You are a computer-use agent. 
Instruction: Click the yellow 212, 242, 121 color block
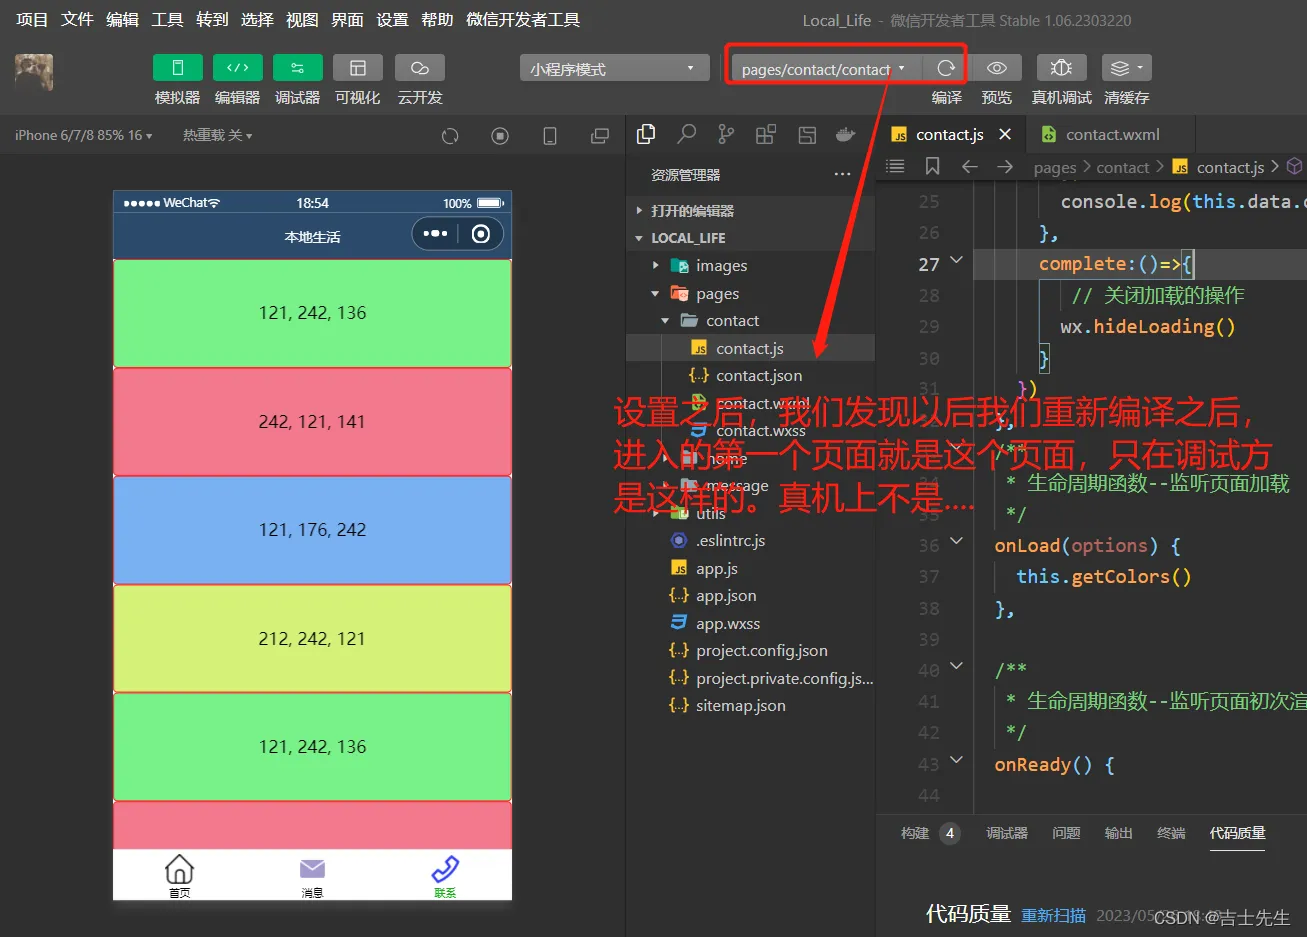[312, 639]
